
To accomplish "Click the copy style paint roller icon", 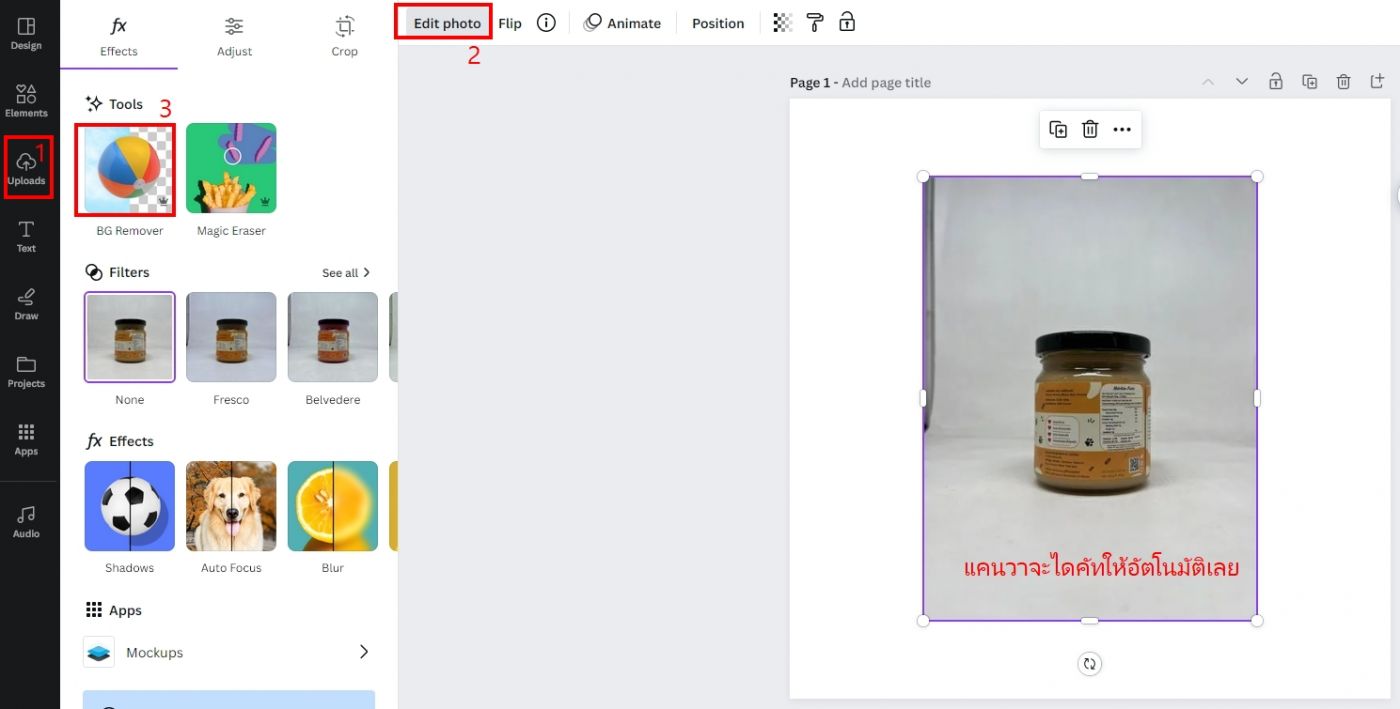I will (x=815, y=23).
